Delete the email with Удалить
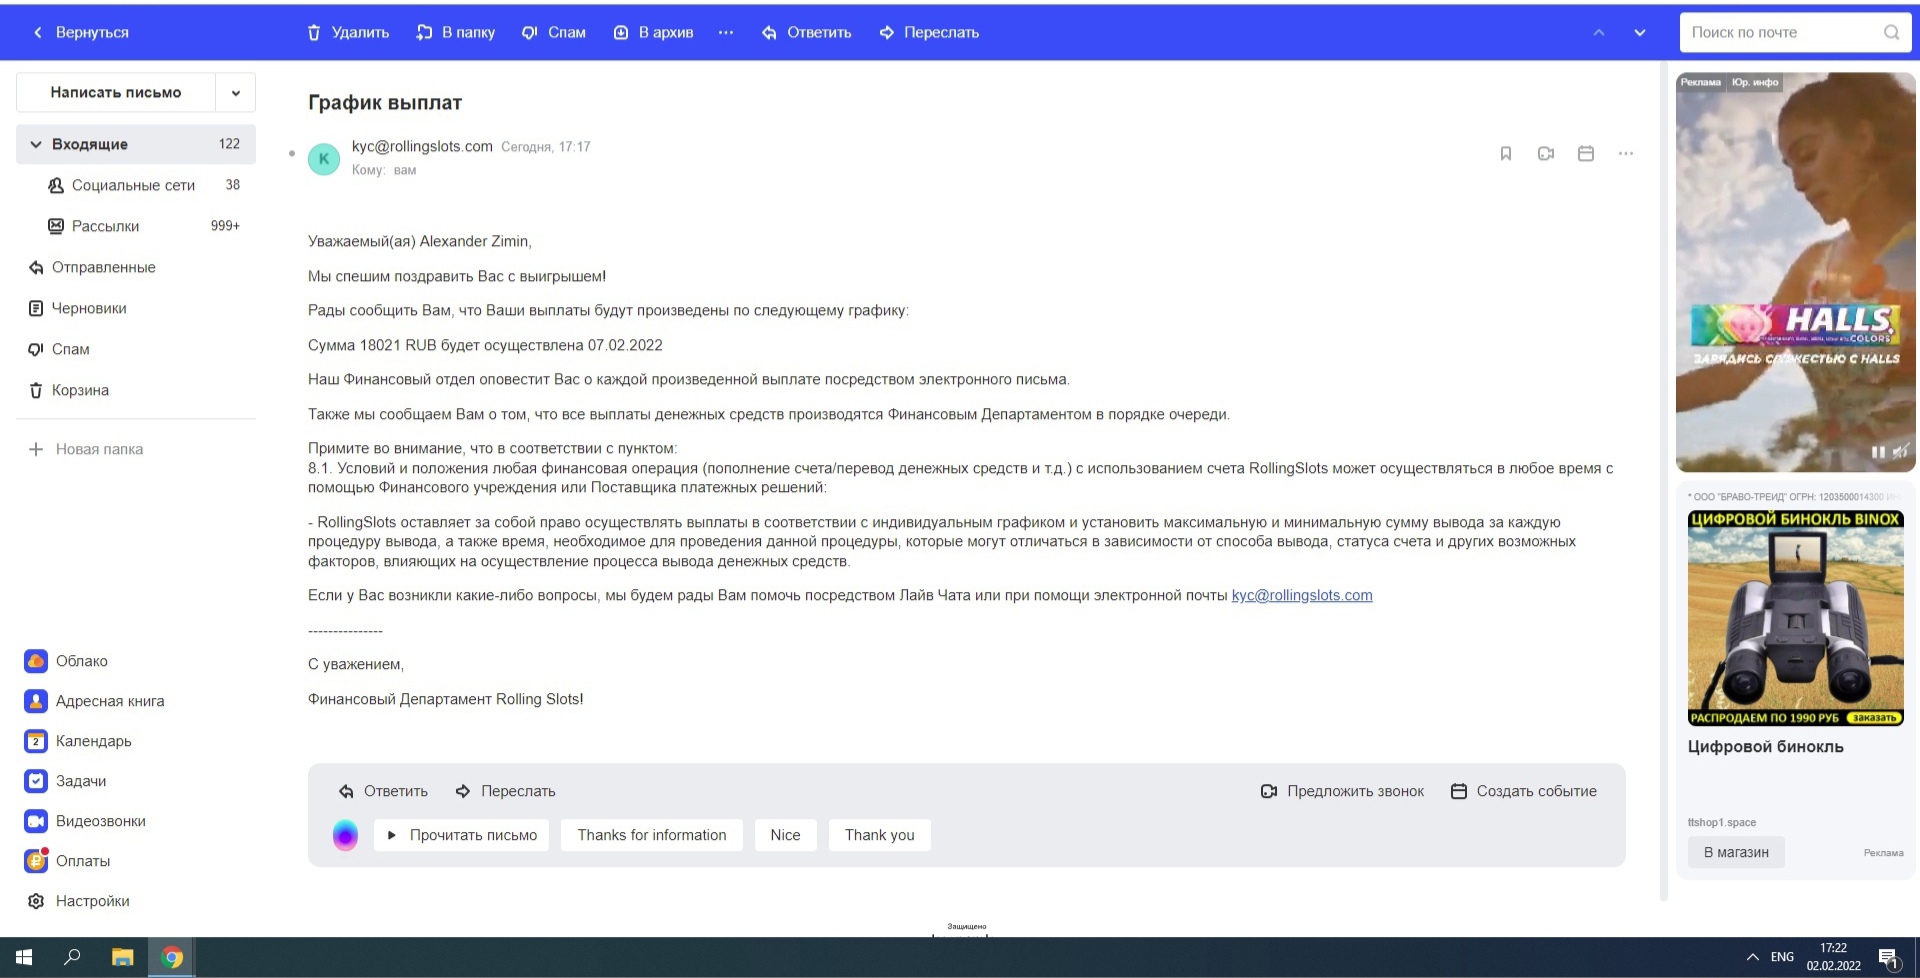Viewport: 1920px width, 978px height. pyautogui.click(x=348, y=32)
